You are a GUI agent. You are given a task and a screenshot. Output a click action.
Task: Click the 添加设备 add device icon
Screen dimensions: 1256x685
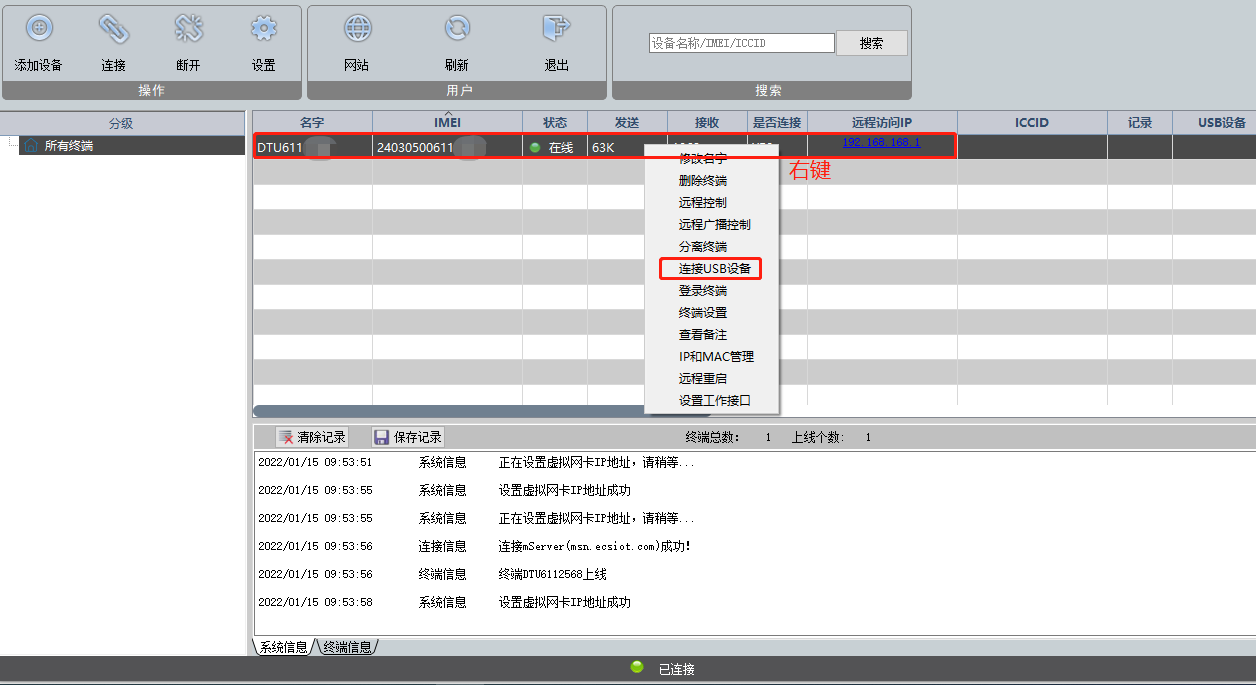(x=39, y=28)
